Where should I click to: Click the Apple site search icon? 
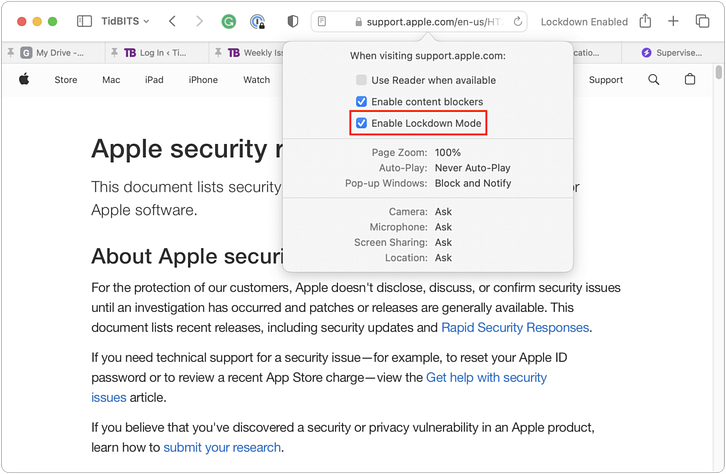654,80
